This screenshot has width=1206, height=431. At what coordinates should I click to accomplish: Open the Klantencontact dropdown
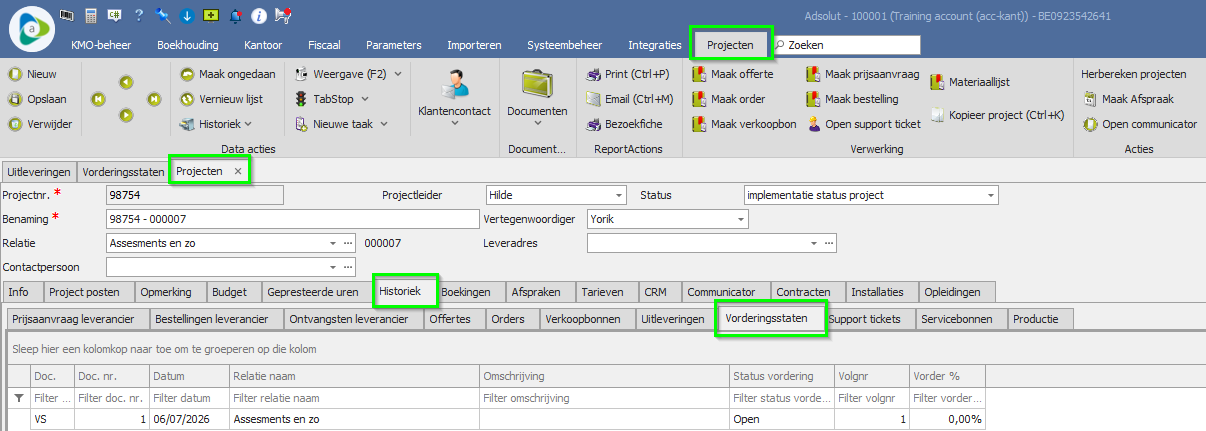[455, 99]
